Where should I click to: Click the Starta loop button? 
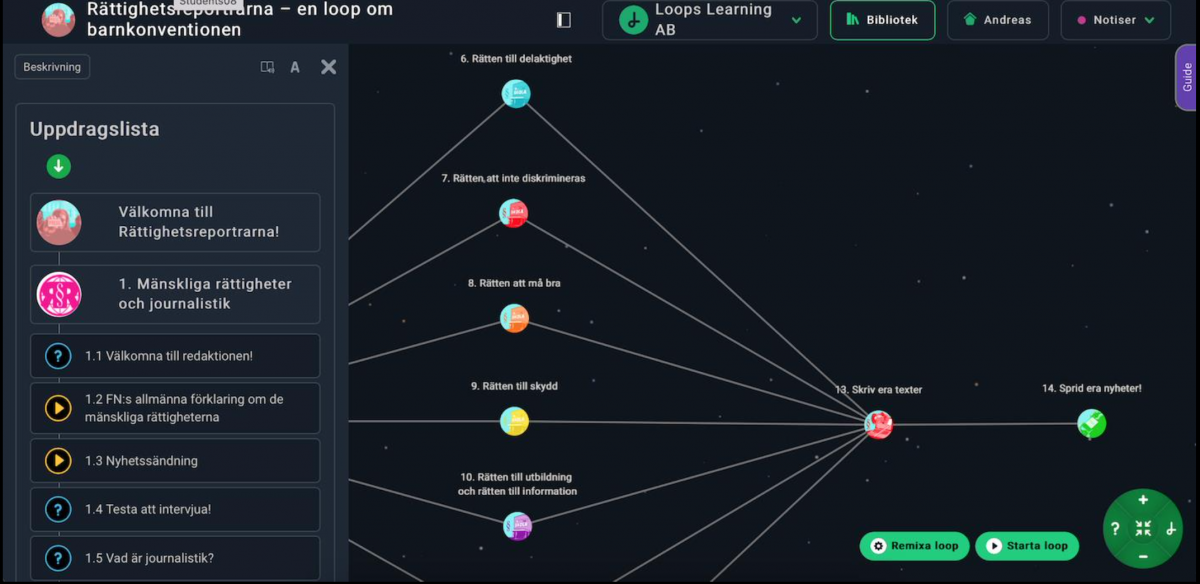tap(1027, 546)
